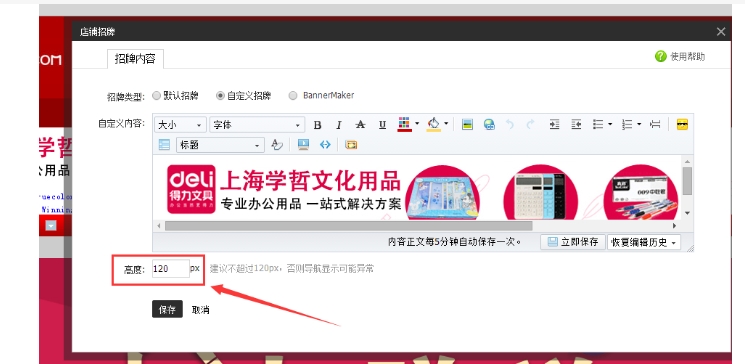Click the stationery set product image in banner
This screenshot has height=364, width=745.
442,192
